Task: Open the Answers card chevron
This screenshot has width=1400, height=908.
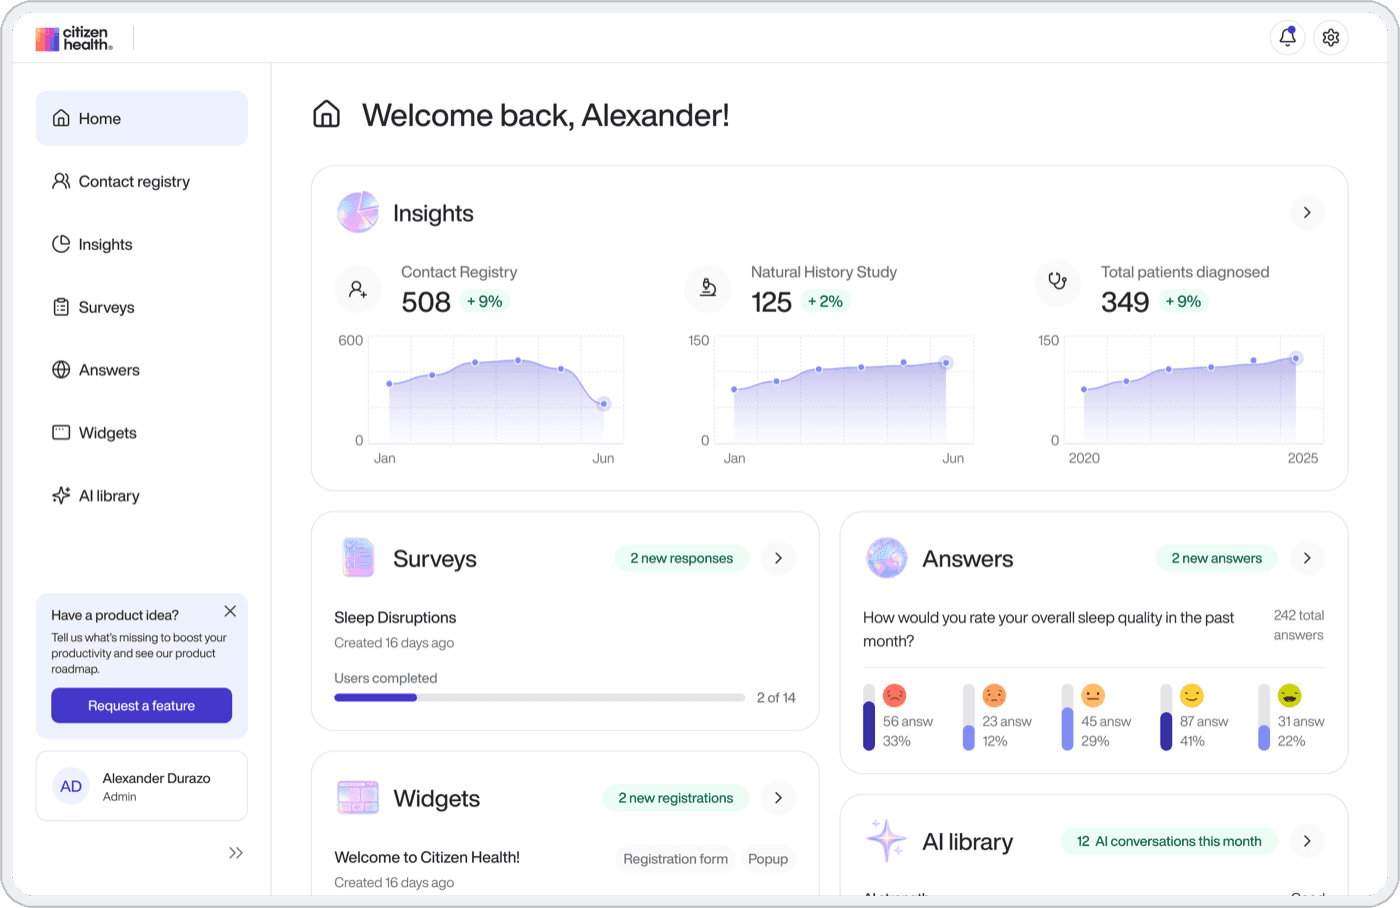Action: [1307, 558]
